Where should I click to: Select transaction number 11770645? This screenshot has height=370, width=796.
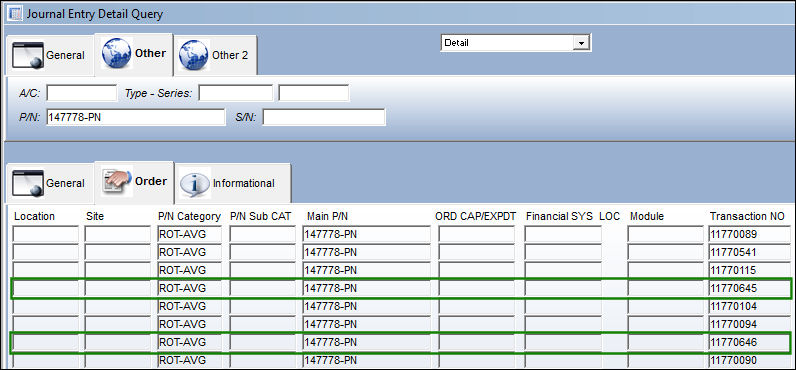point(750,288)
